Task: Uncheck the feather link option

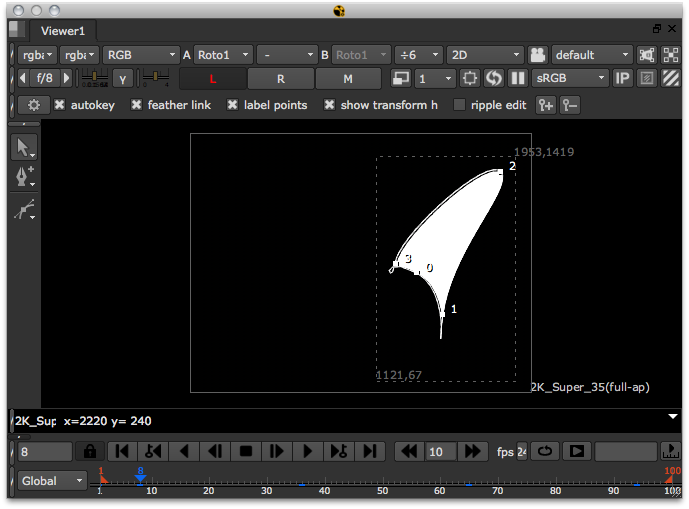Action: point(136,105)
